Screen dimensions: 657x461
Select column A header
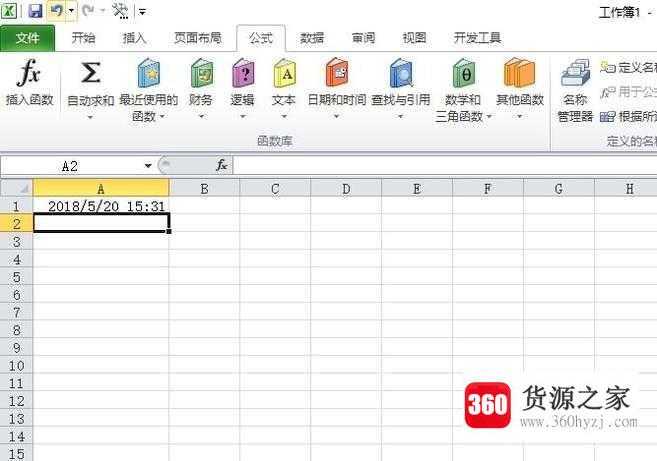click(101, 189)
